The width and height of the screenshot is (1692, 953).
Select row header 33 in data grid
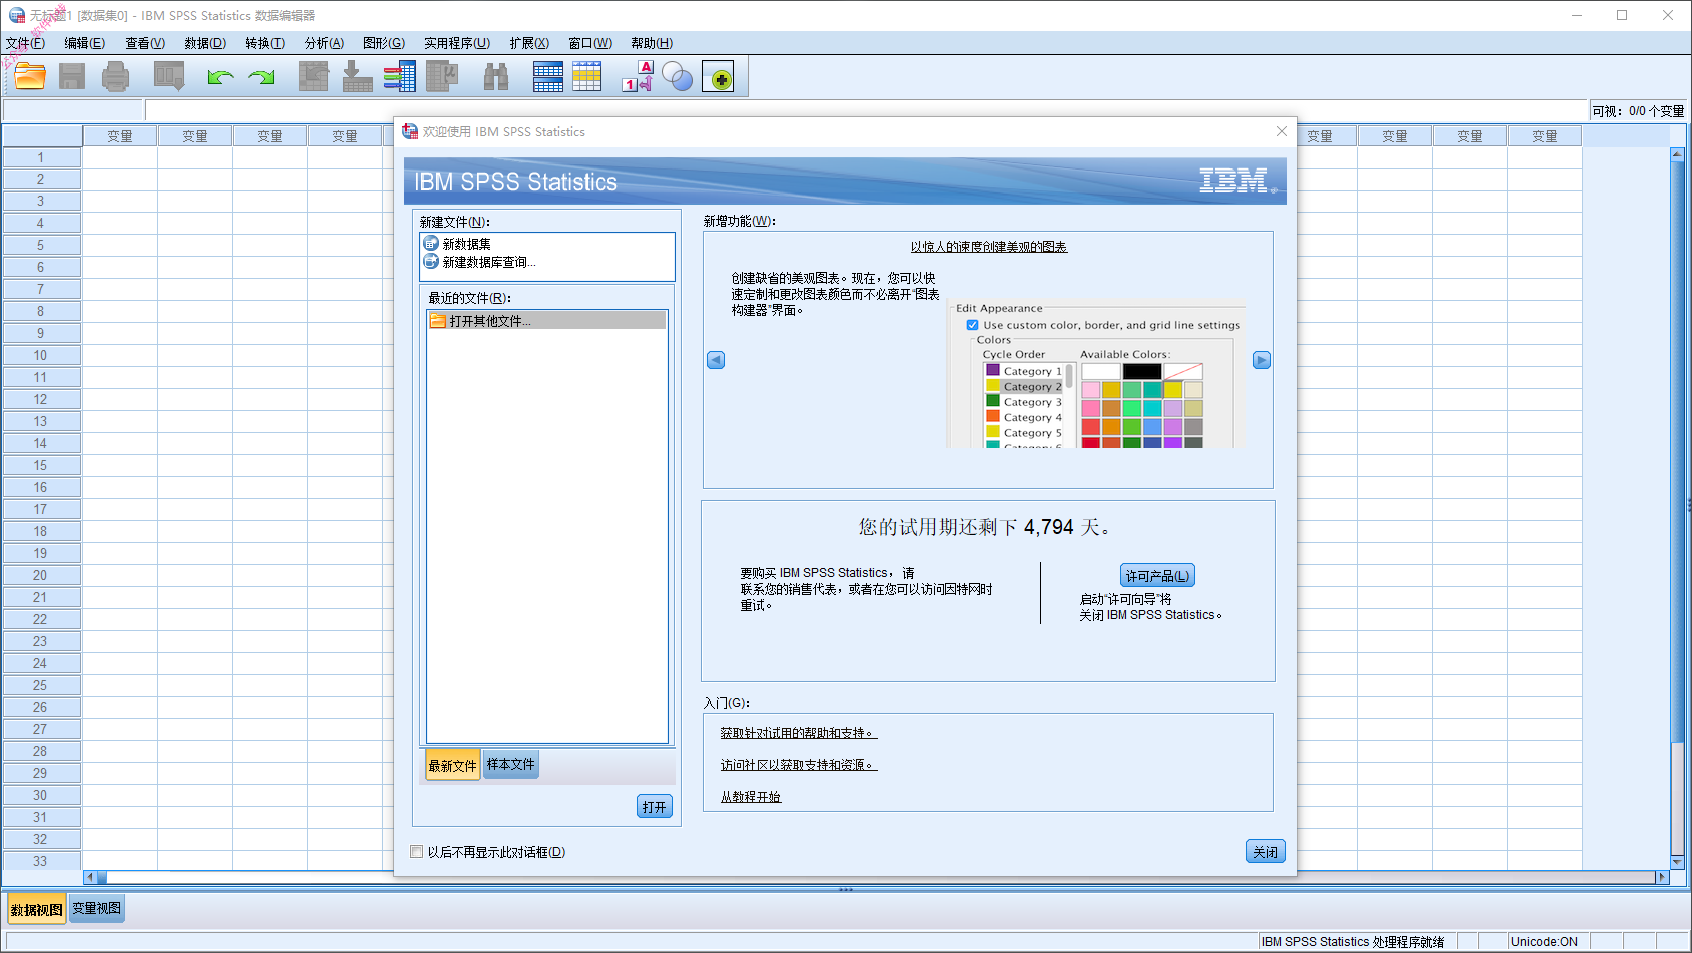[x=41, y=861]
